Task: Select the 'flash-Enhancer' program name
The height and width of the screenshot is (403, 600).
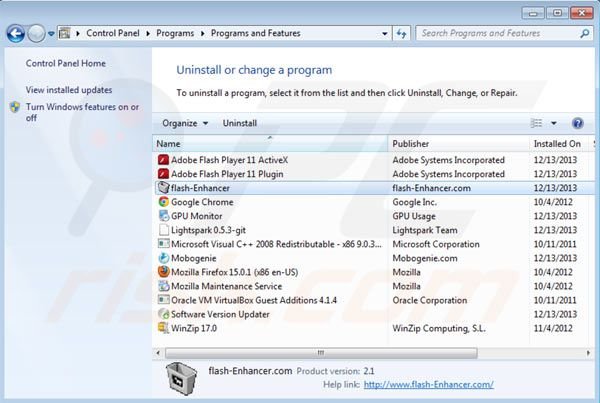Action: [x=200, y=188]
